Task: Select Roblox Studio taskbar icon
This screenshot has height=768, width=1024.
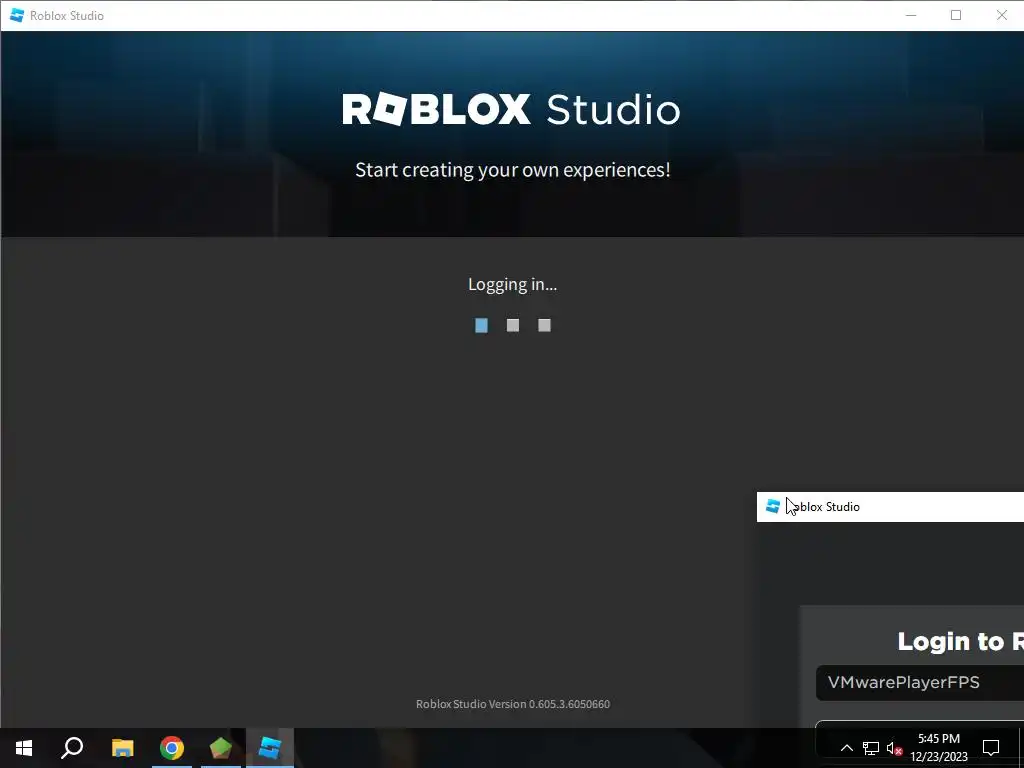Action: tap(270, 748)
